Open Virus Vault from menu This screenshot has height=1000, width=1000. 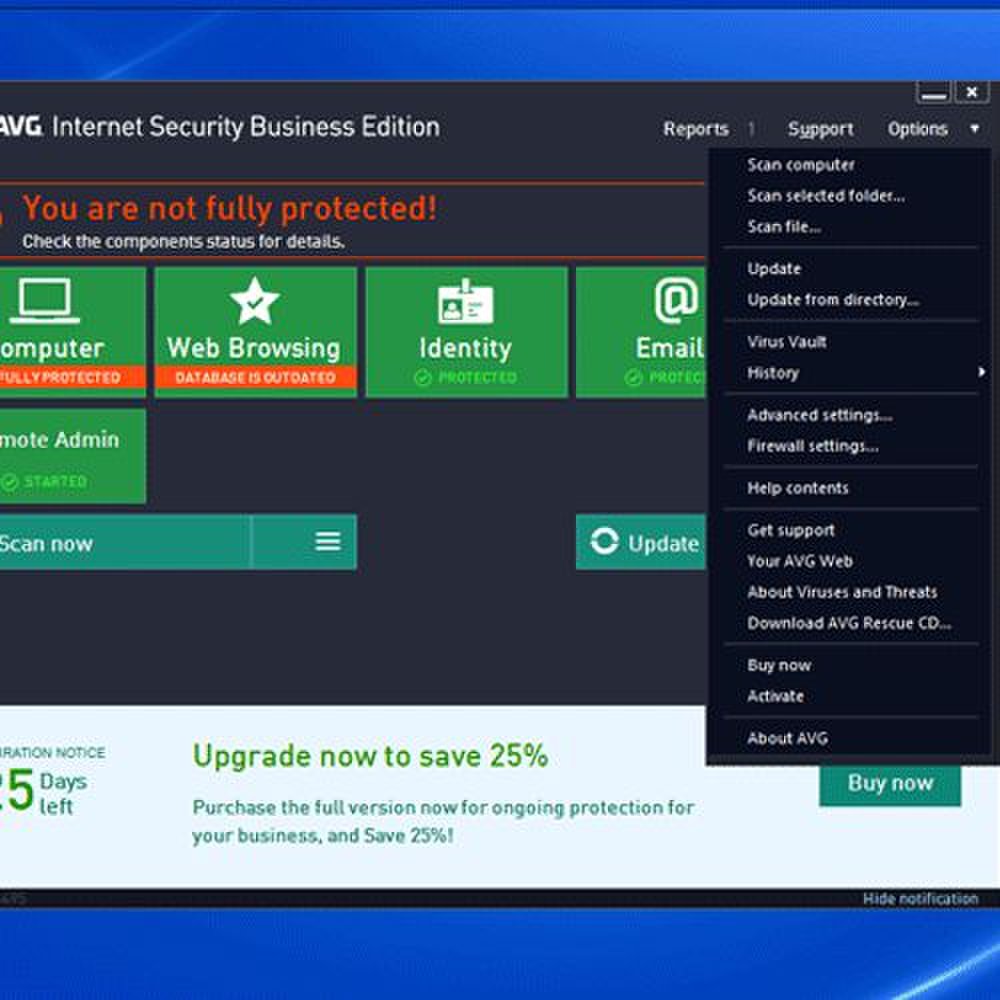tap(787, 342)
